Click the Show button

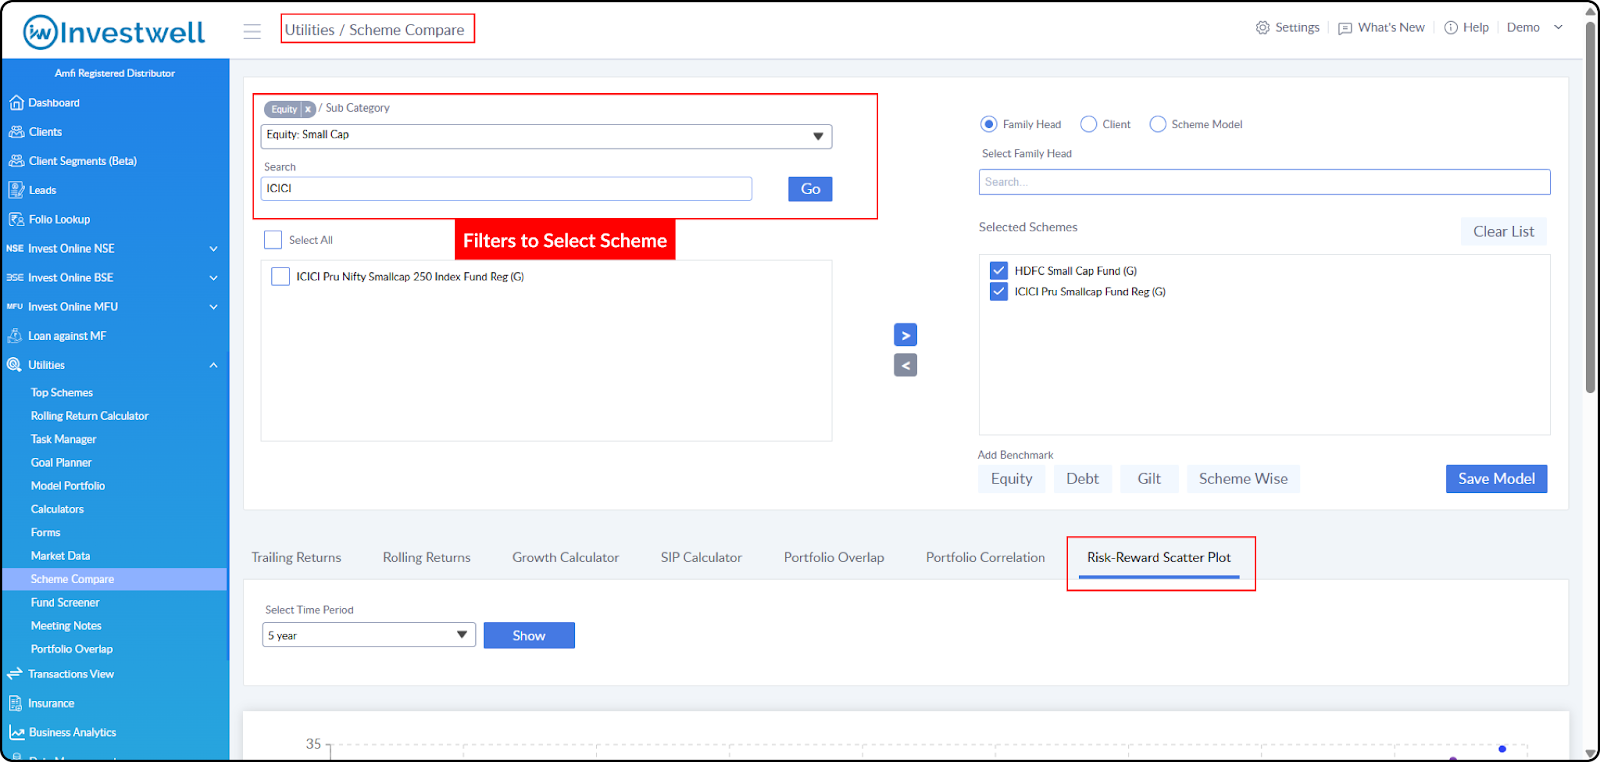click(529, 636)
